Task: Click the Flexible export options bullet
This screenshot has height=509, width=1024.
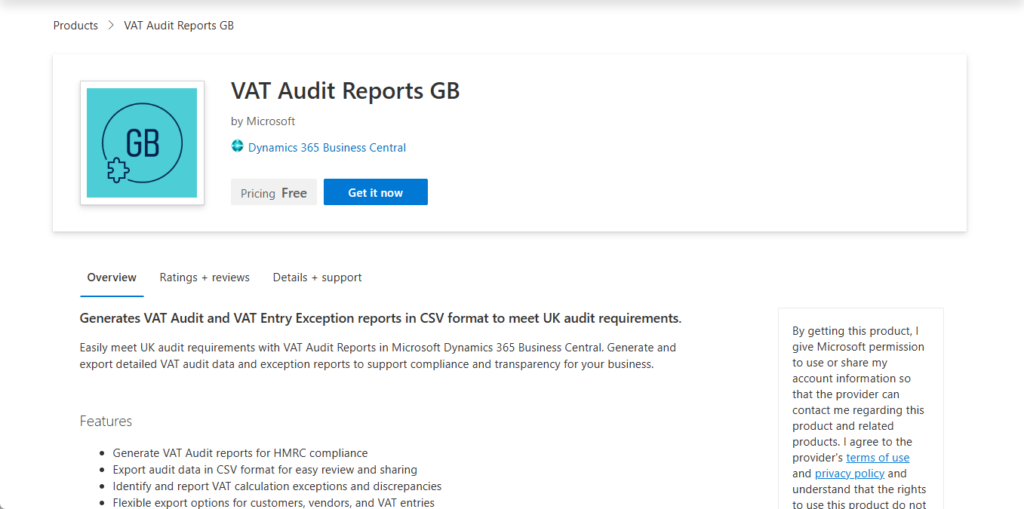Action: pos(273,502)
